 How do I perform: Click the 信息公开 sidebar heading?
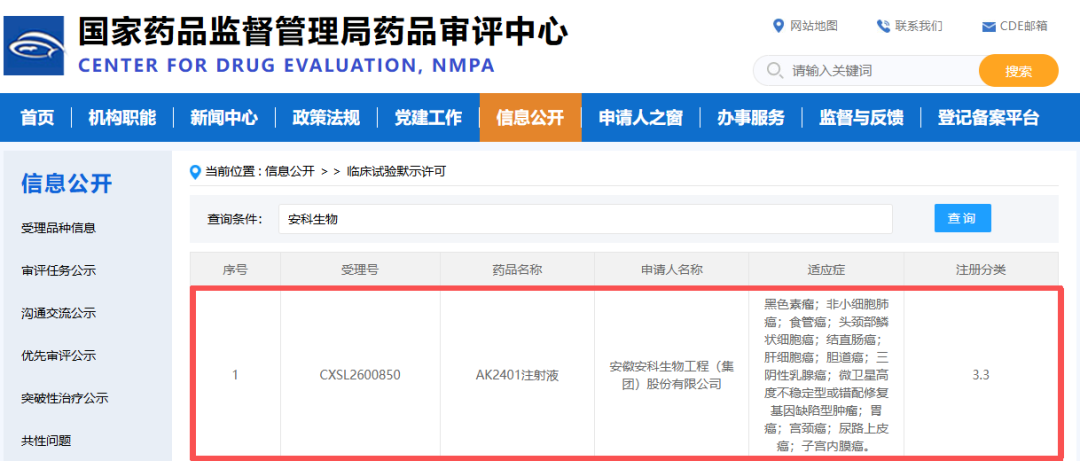click(x=66, y=184)
